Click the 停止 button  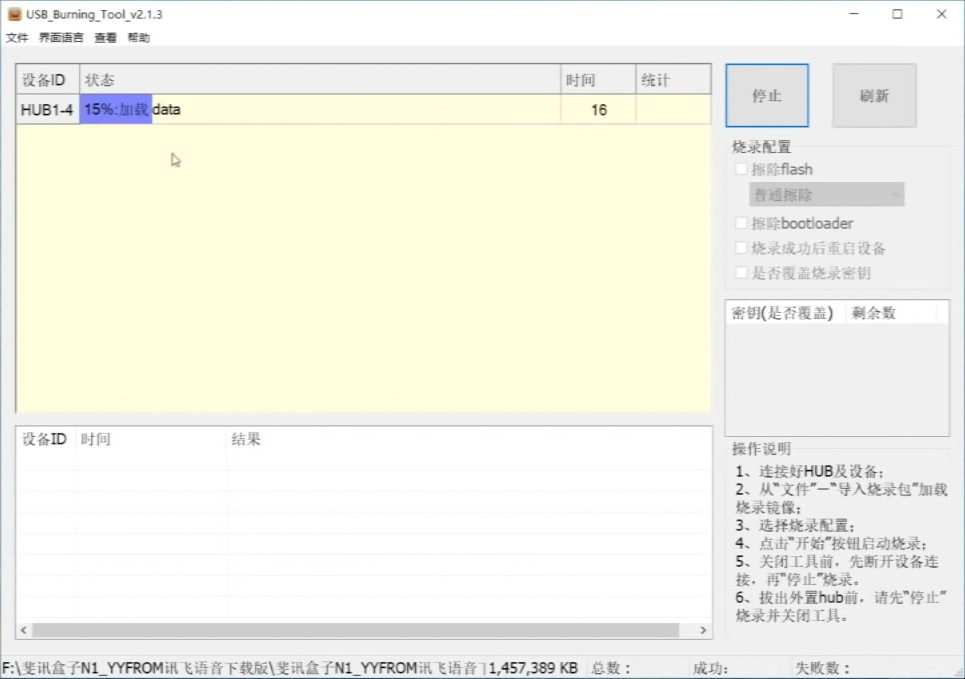766,96
